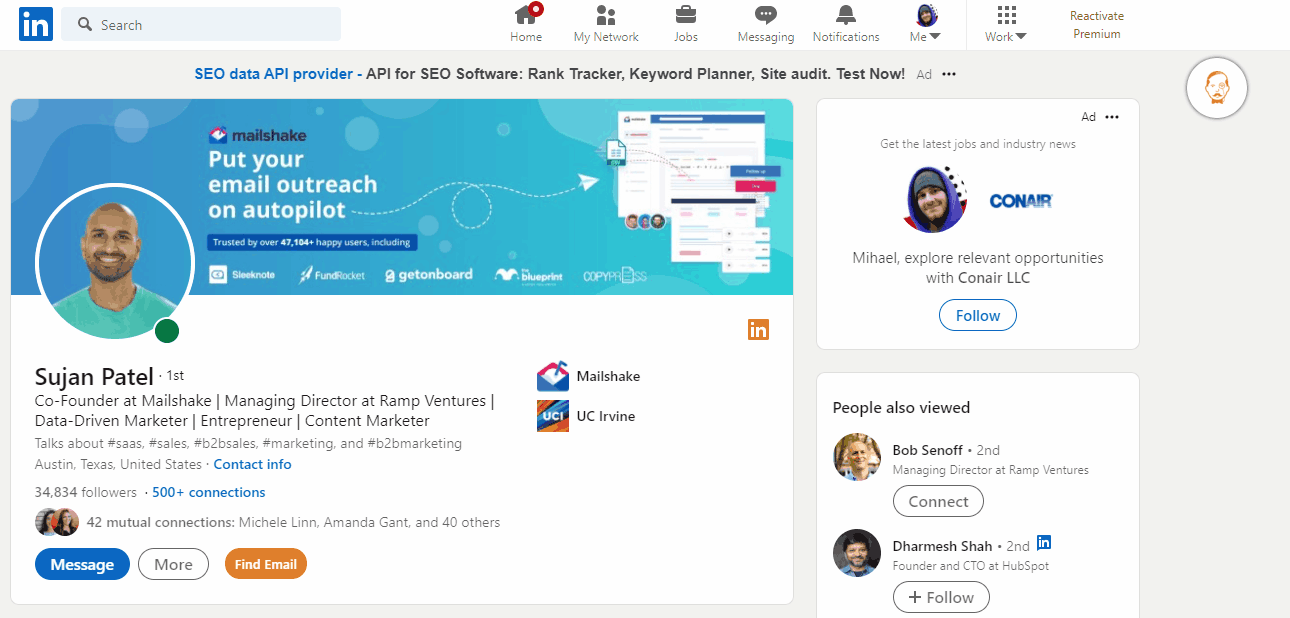Click the UC Irvine logo icon
Screen dimensions: 1290x618
pyautogui.click(x=553, y=416)
